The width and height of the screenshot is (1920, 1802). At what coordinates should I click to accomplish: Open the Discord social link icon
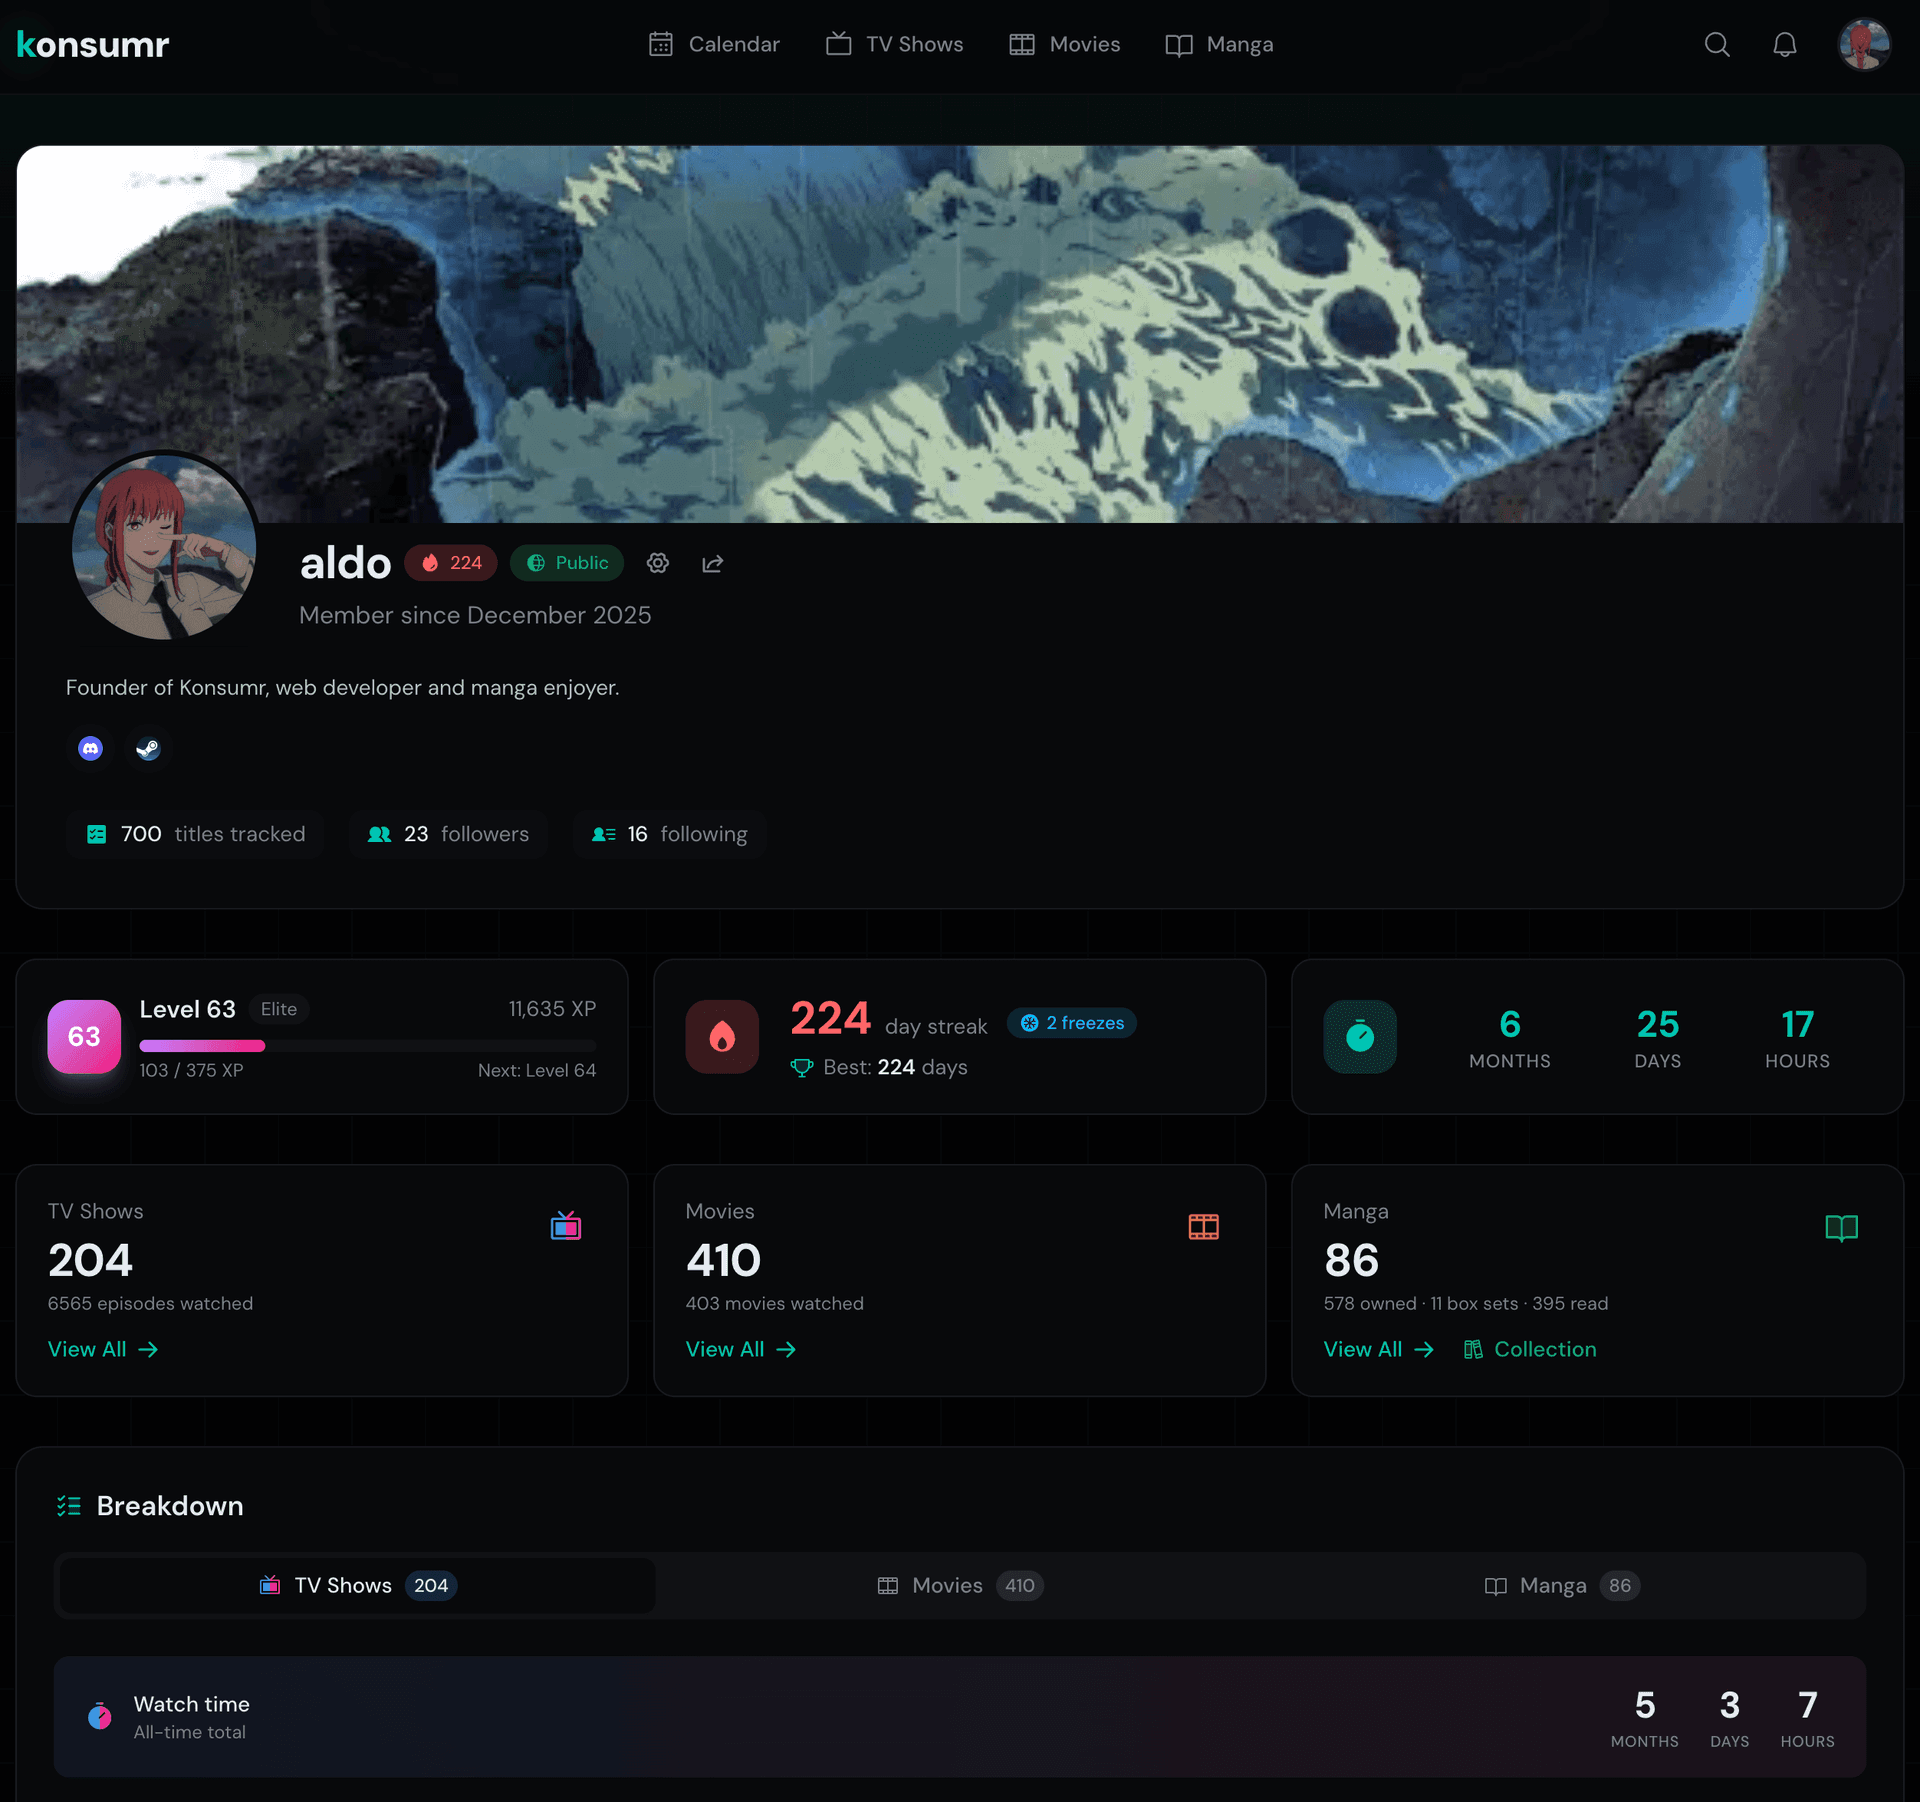91,748
